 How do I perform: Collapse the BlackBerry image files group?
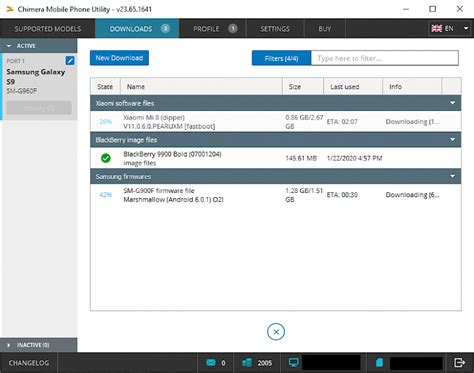tap(452, 140)
